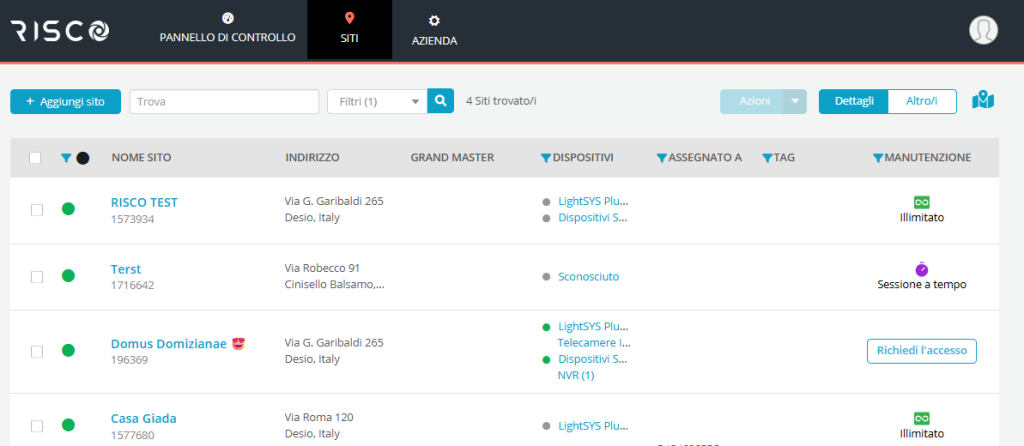Open the map view icon
Viewport: 1024px width, 446px height.
pyautogui.click(x=983, y=101)
